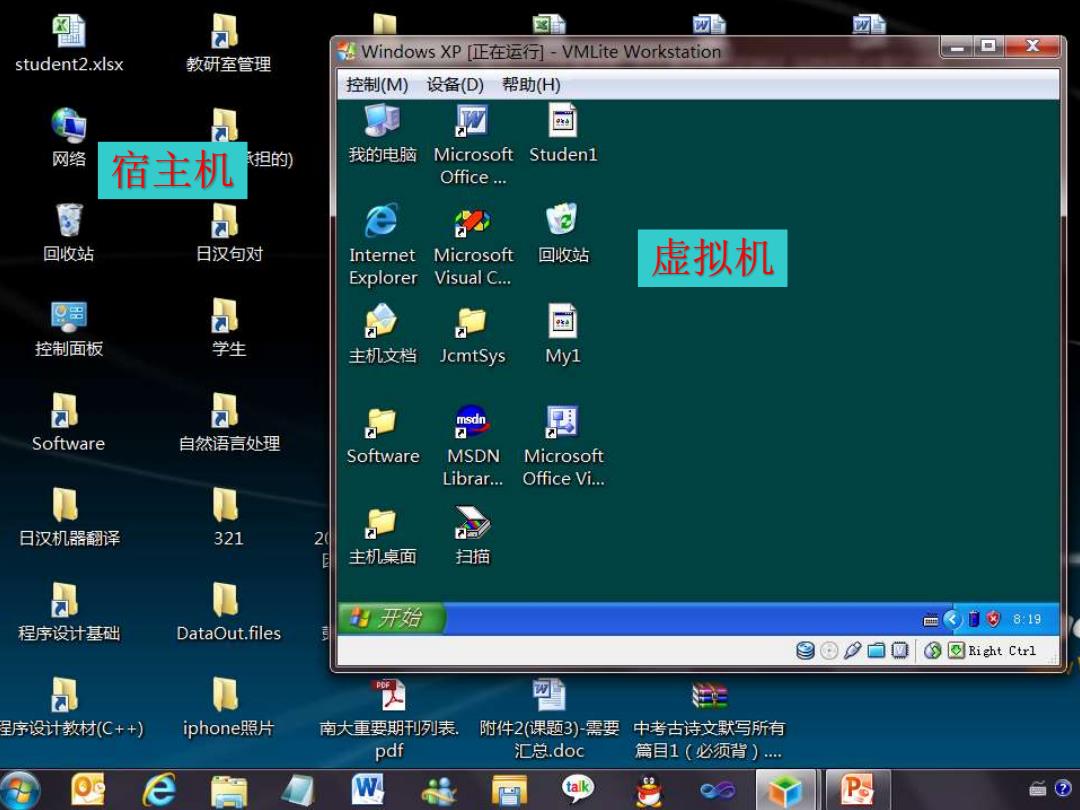Select the 程序设计基础 folder shortcut
The width and height of the screenshot is (1080, 810).
point(69,613)
